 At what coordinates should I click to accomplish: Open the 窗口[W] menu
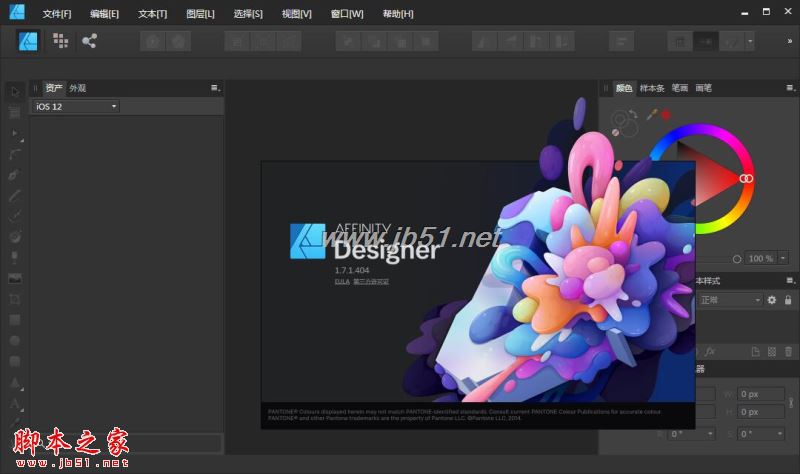tap(347, 14)
